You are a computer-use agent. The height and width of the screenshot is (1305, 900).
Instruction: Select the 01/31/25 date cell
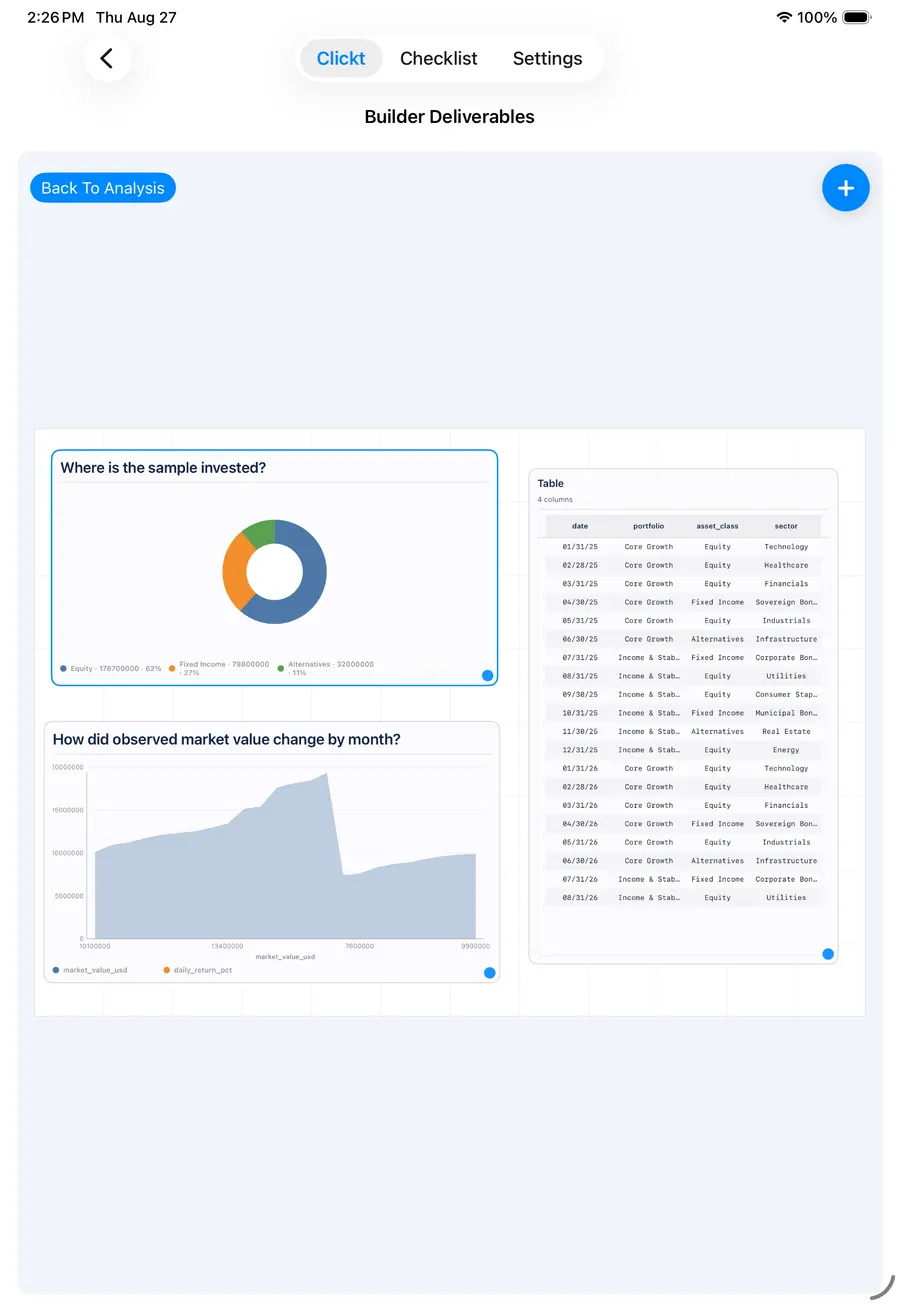(x=580, y=547)
